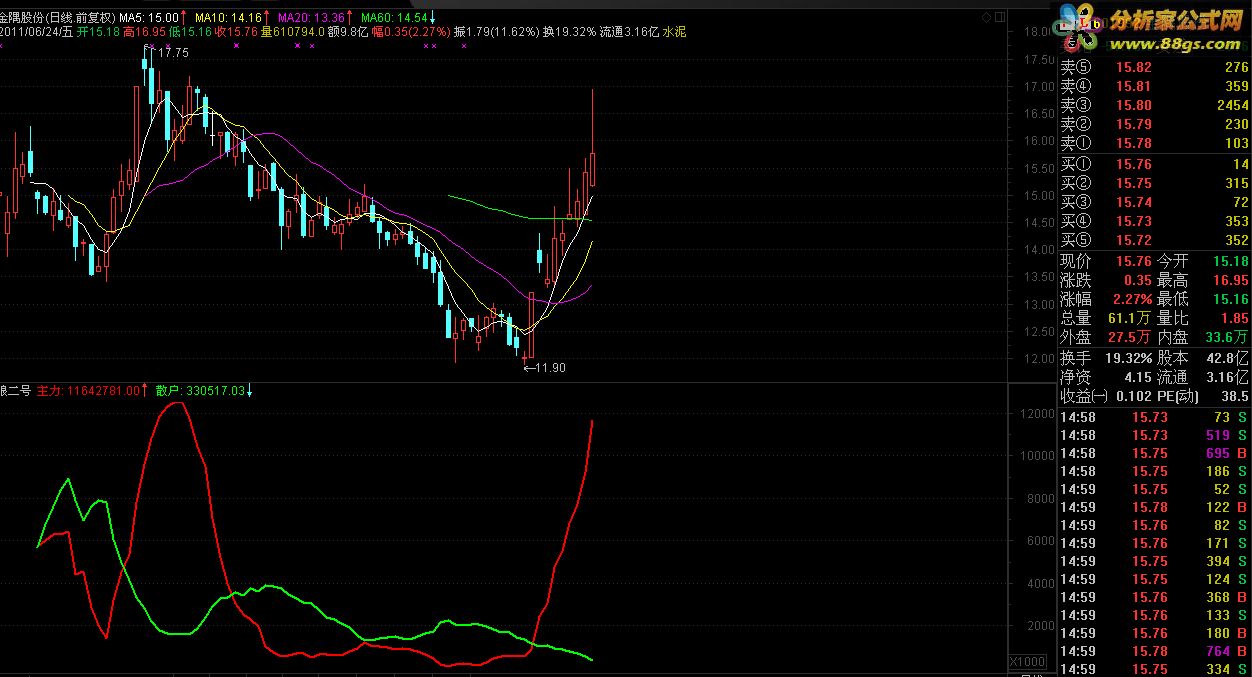Image resolution: width=1252 pixels, height=677 pixels.
Task: Select the 买⑤ row at 15.72
Action: point(1155,240)
